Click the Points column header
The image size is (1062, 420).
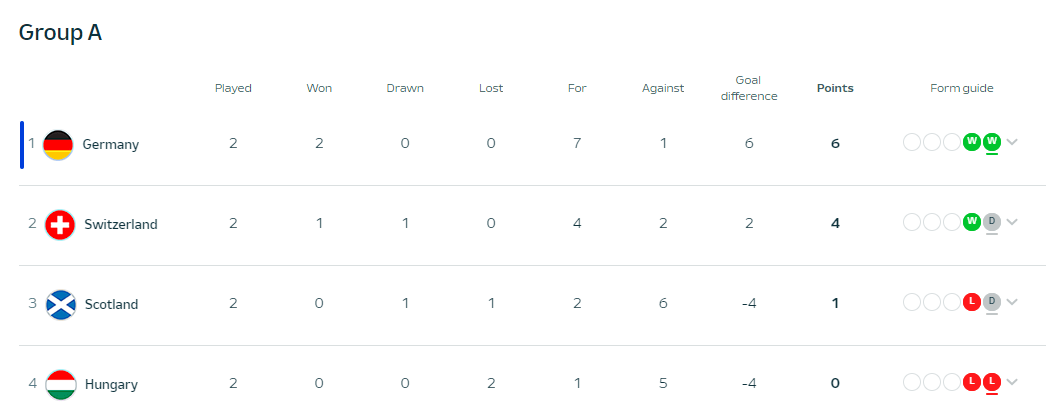[835, 88]
